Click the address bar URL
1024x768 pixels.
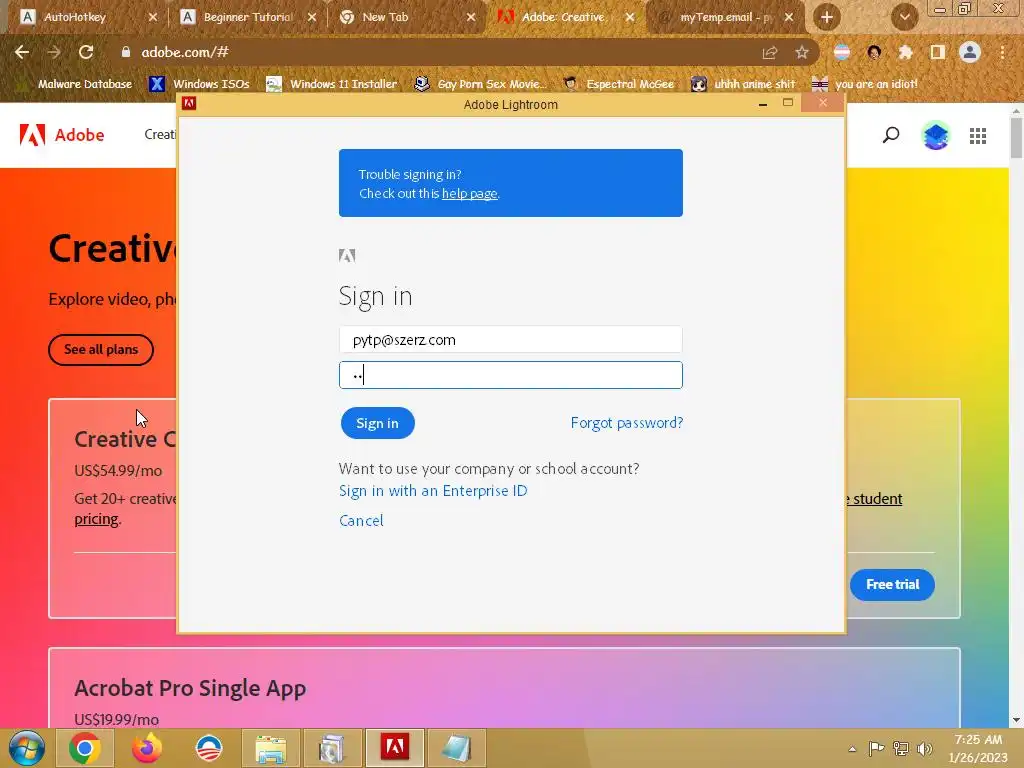click(x=185, y=52)
